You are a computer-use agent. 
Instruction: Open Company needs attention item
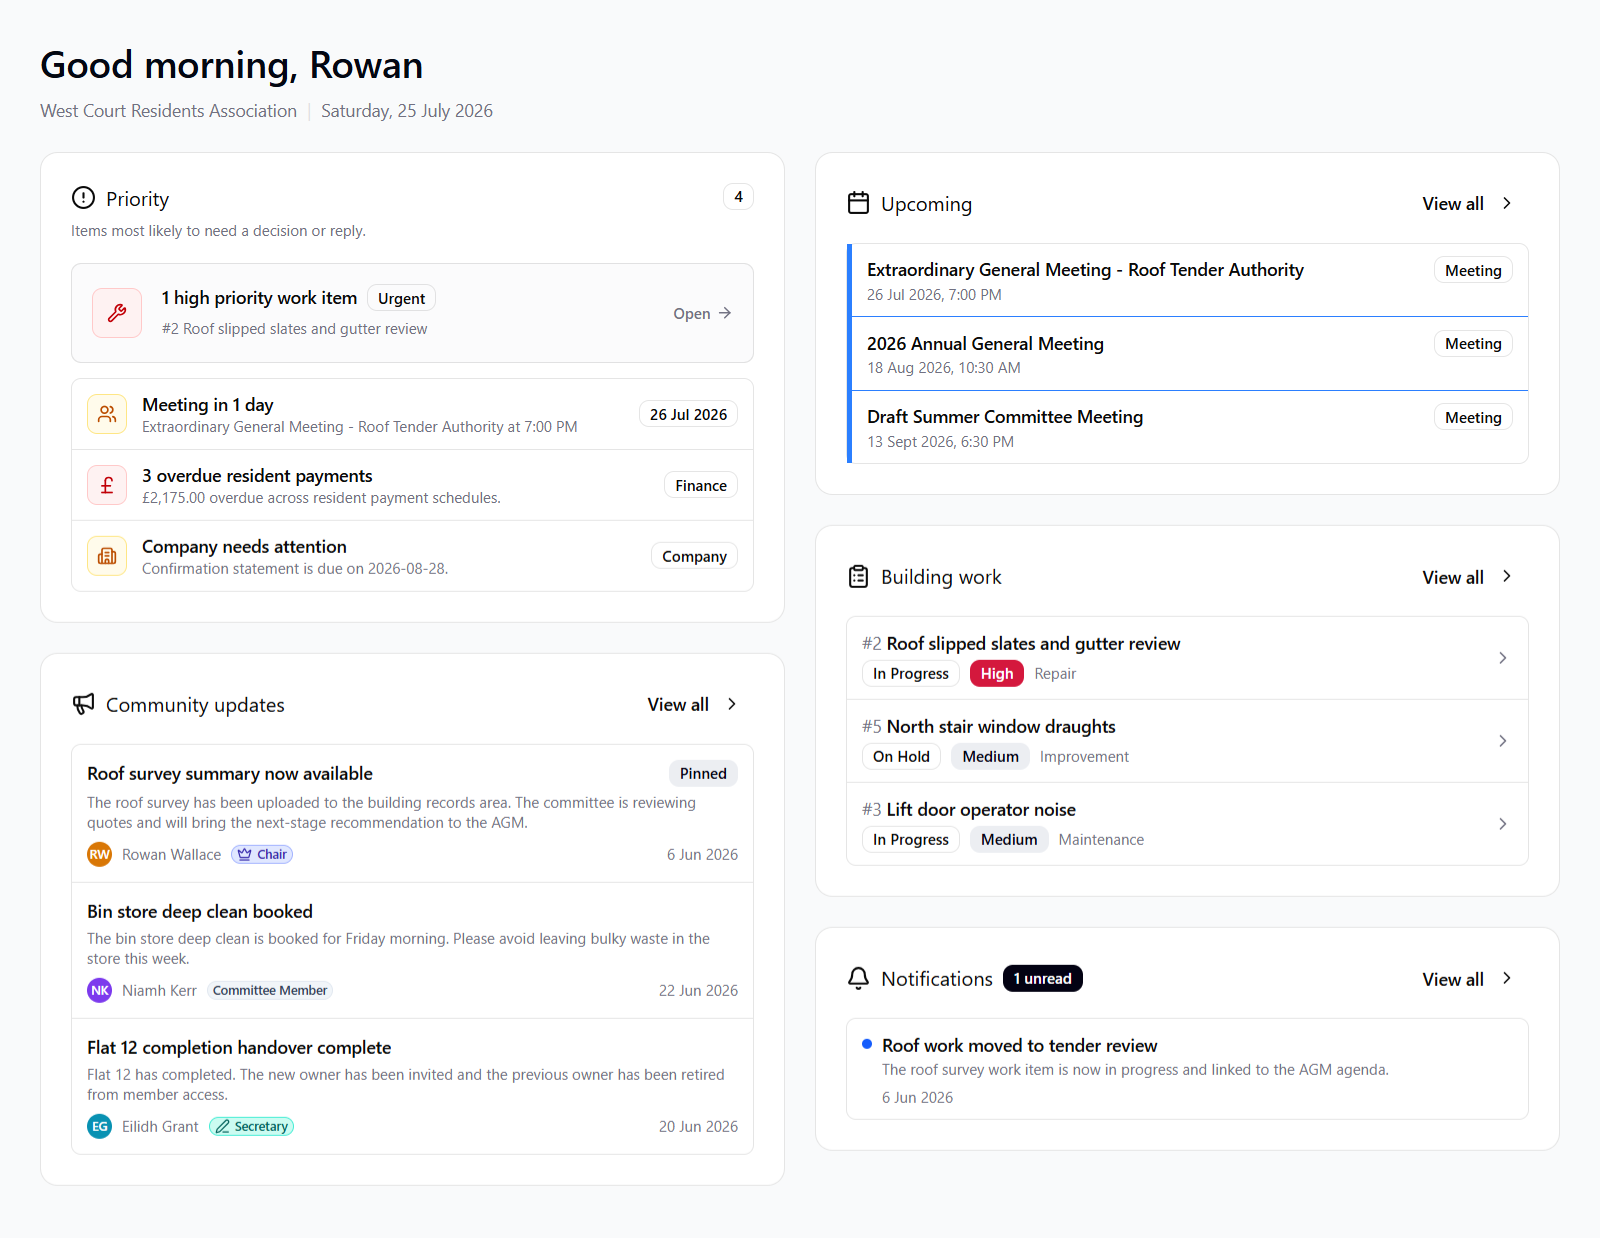coord(412,556)
